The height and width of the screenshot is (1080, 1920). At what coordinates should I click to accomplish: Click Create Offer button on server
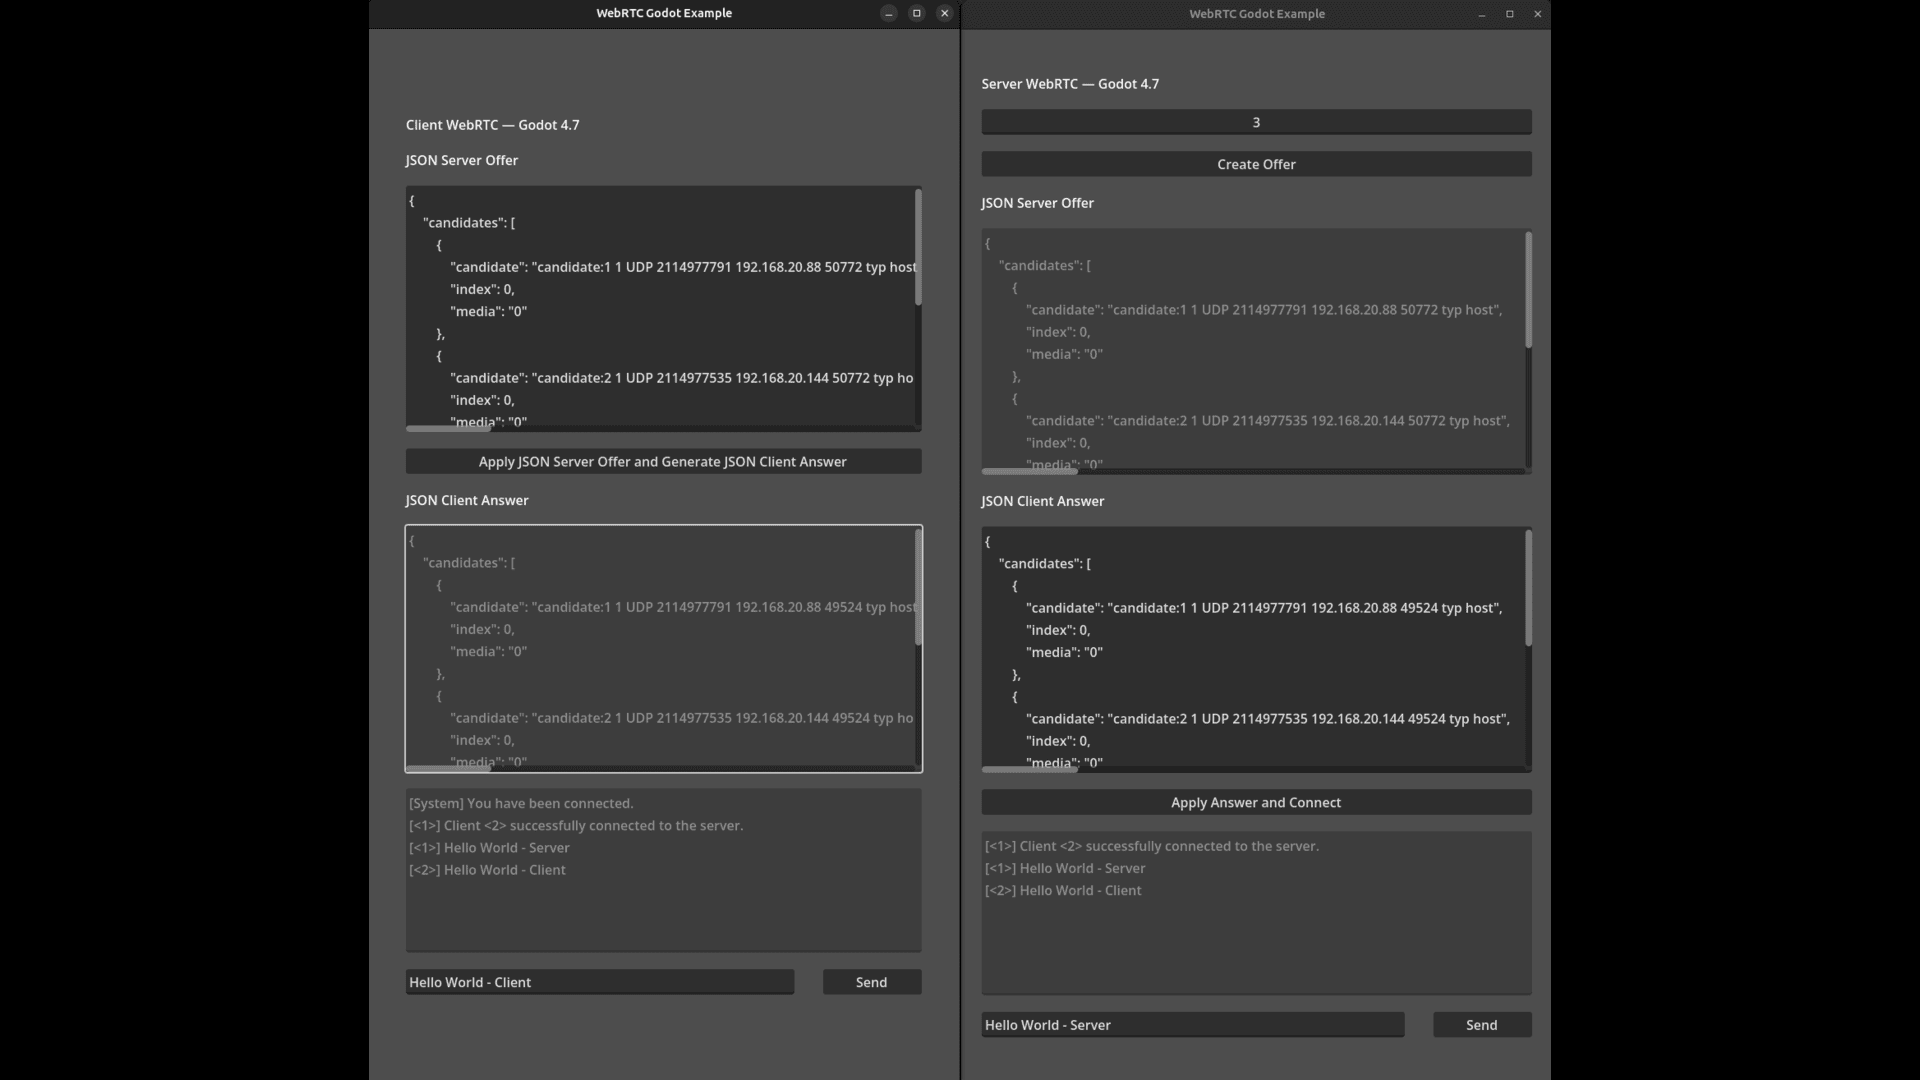click(1256, 164)
